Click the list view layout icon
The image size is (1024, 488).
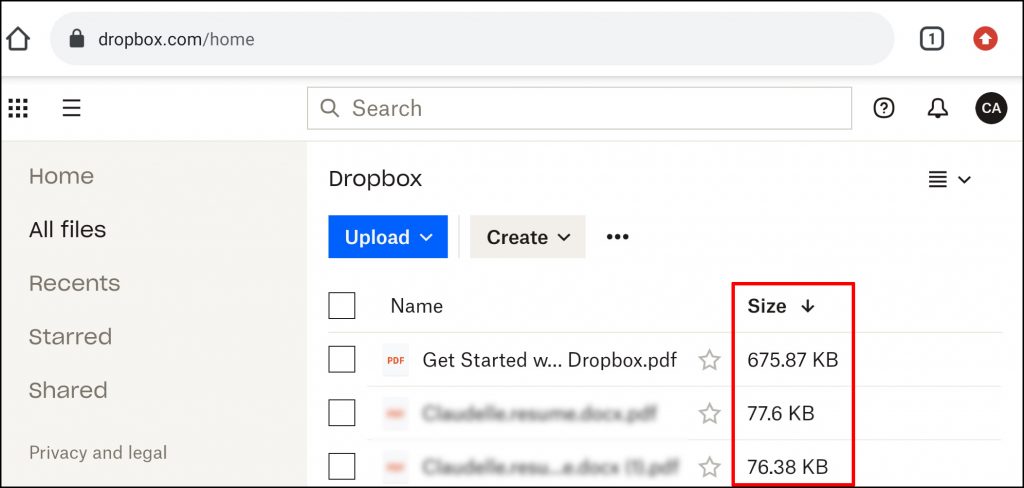(938, 179)
